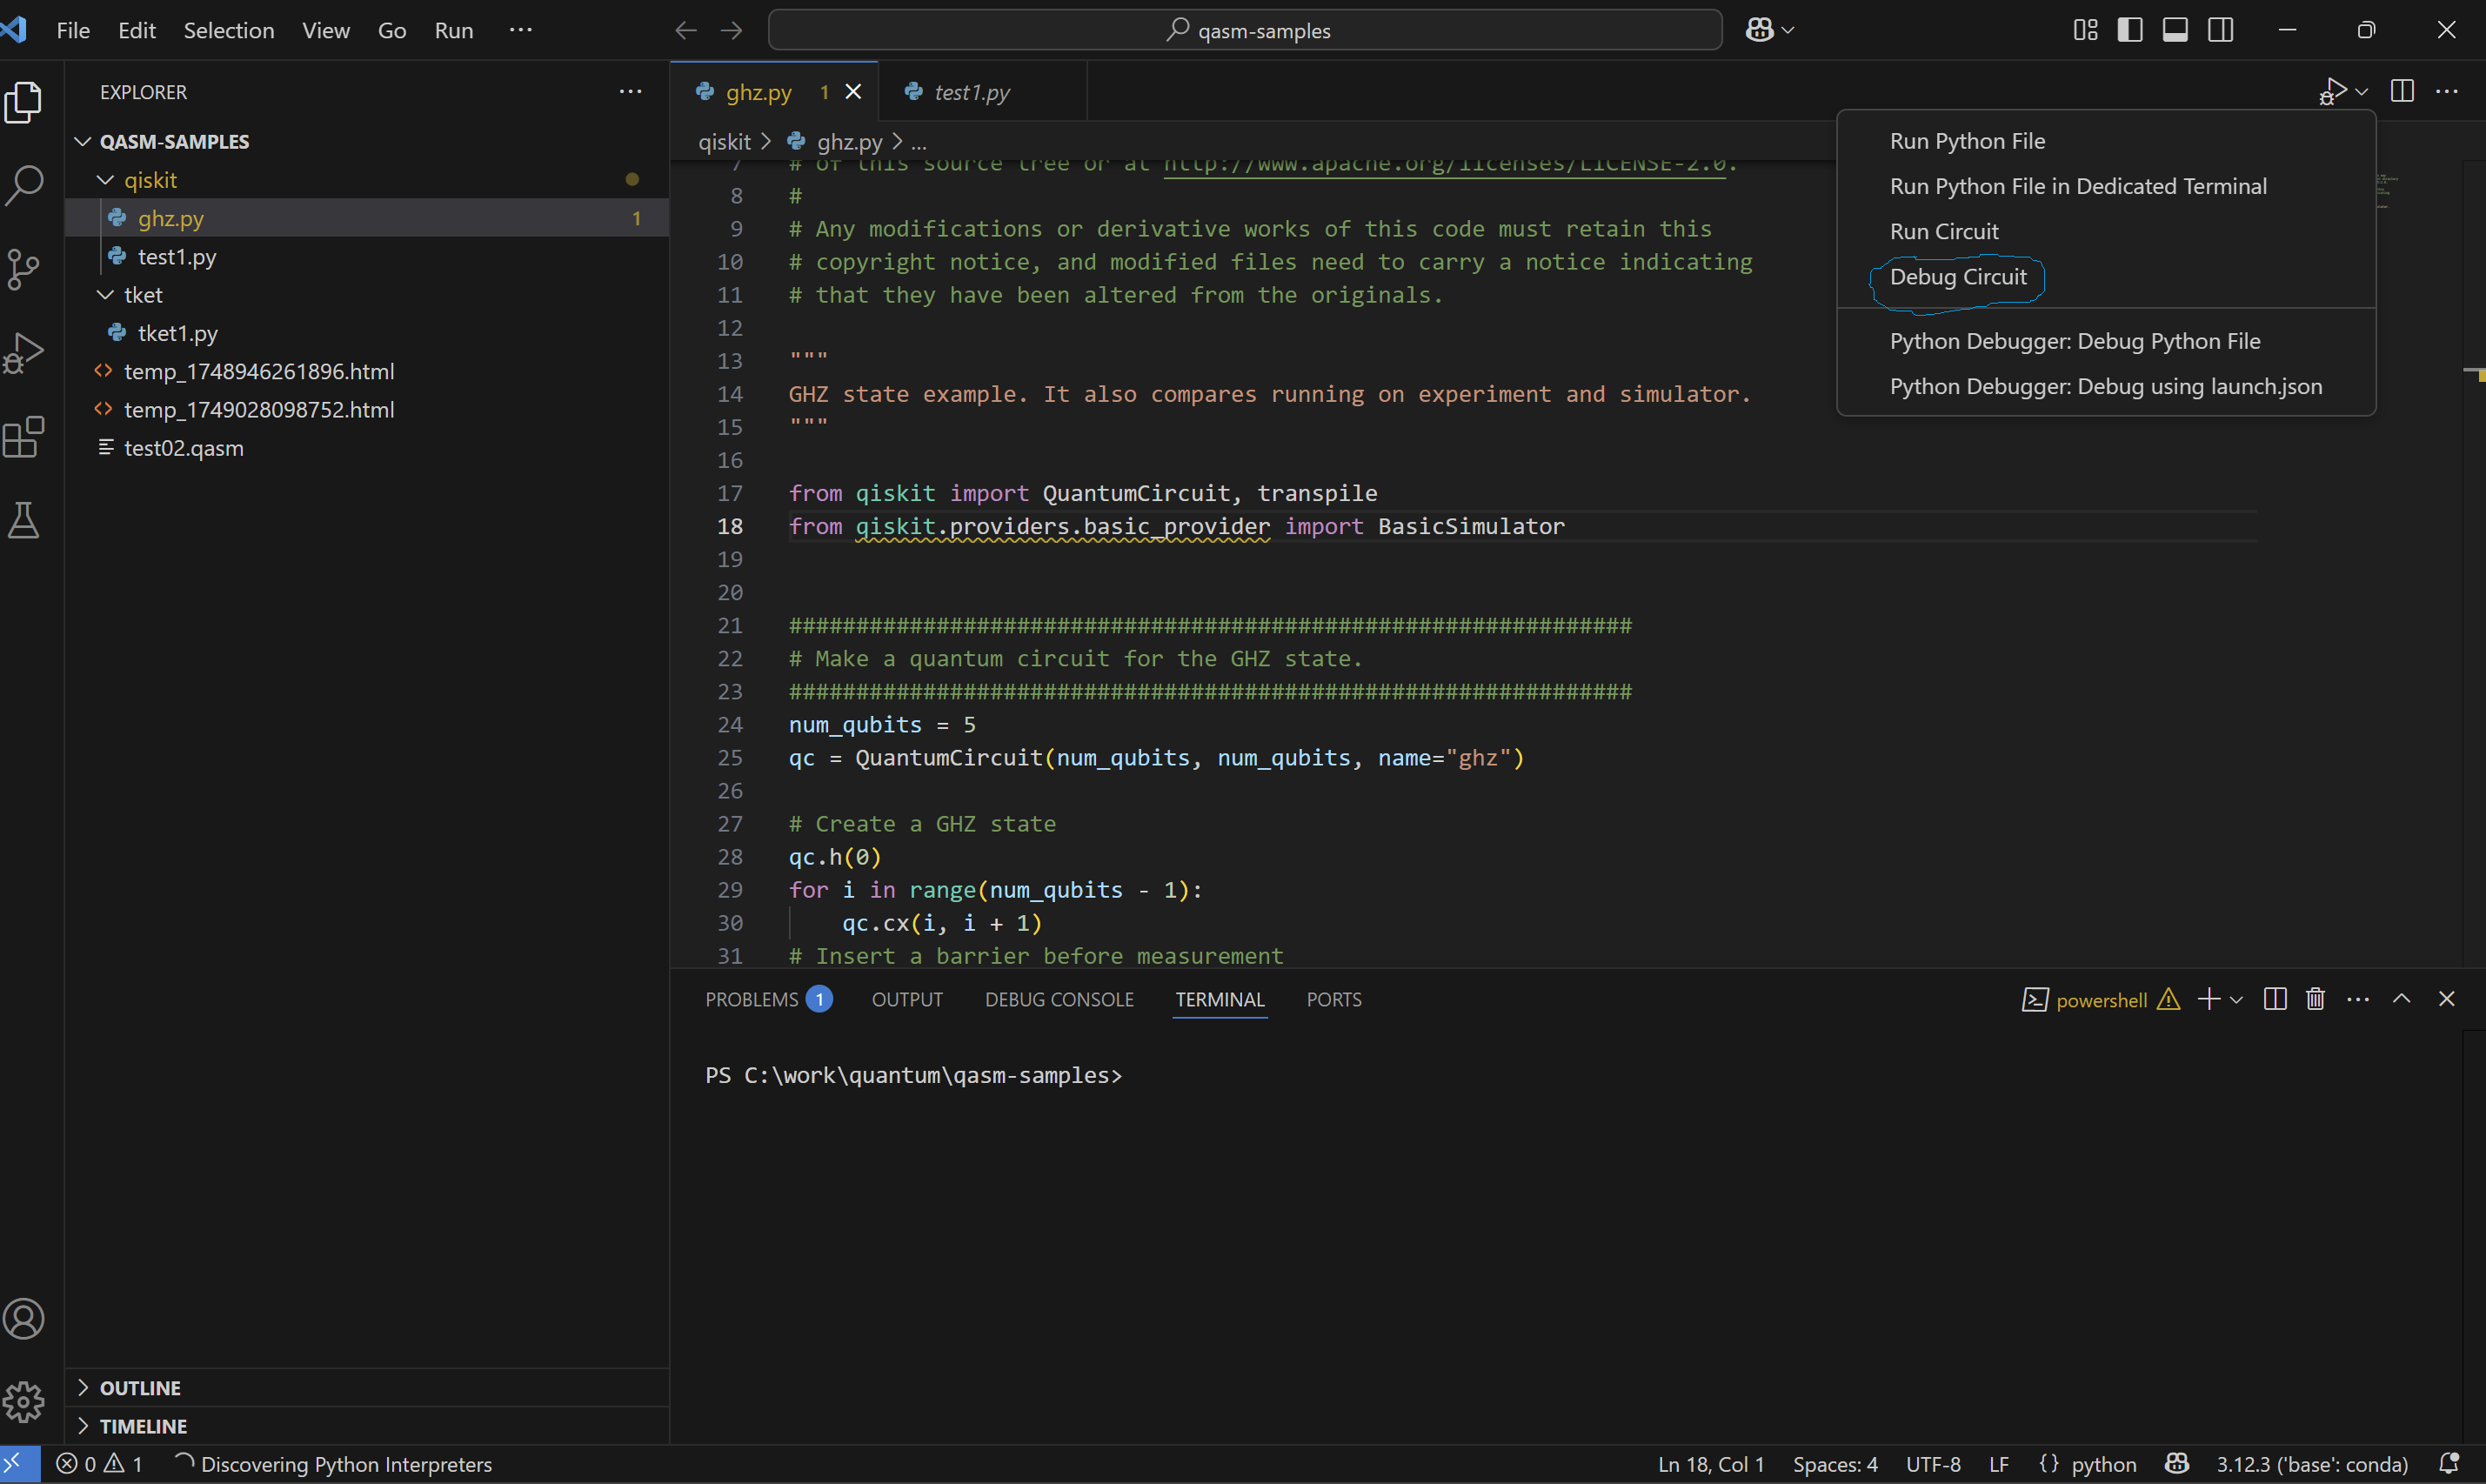
Task: Toggle the bottom Panel layout button
Action: 2175,30
